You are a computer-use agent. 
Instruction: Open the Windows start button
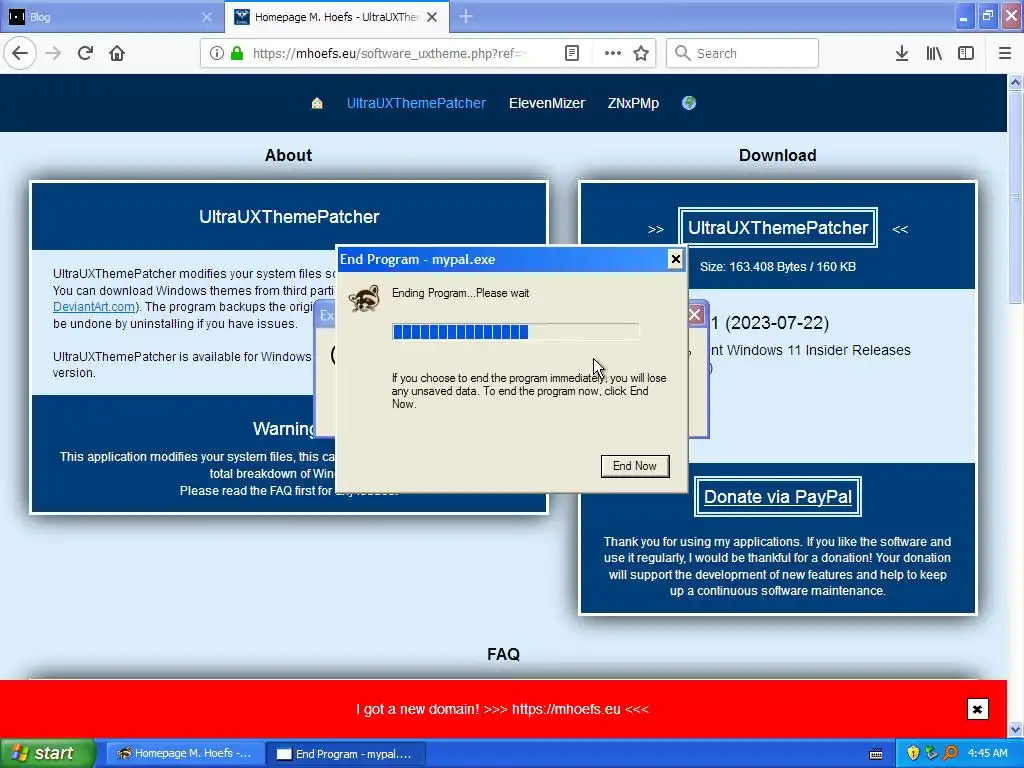48,754
